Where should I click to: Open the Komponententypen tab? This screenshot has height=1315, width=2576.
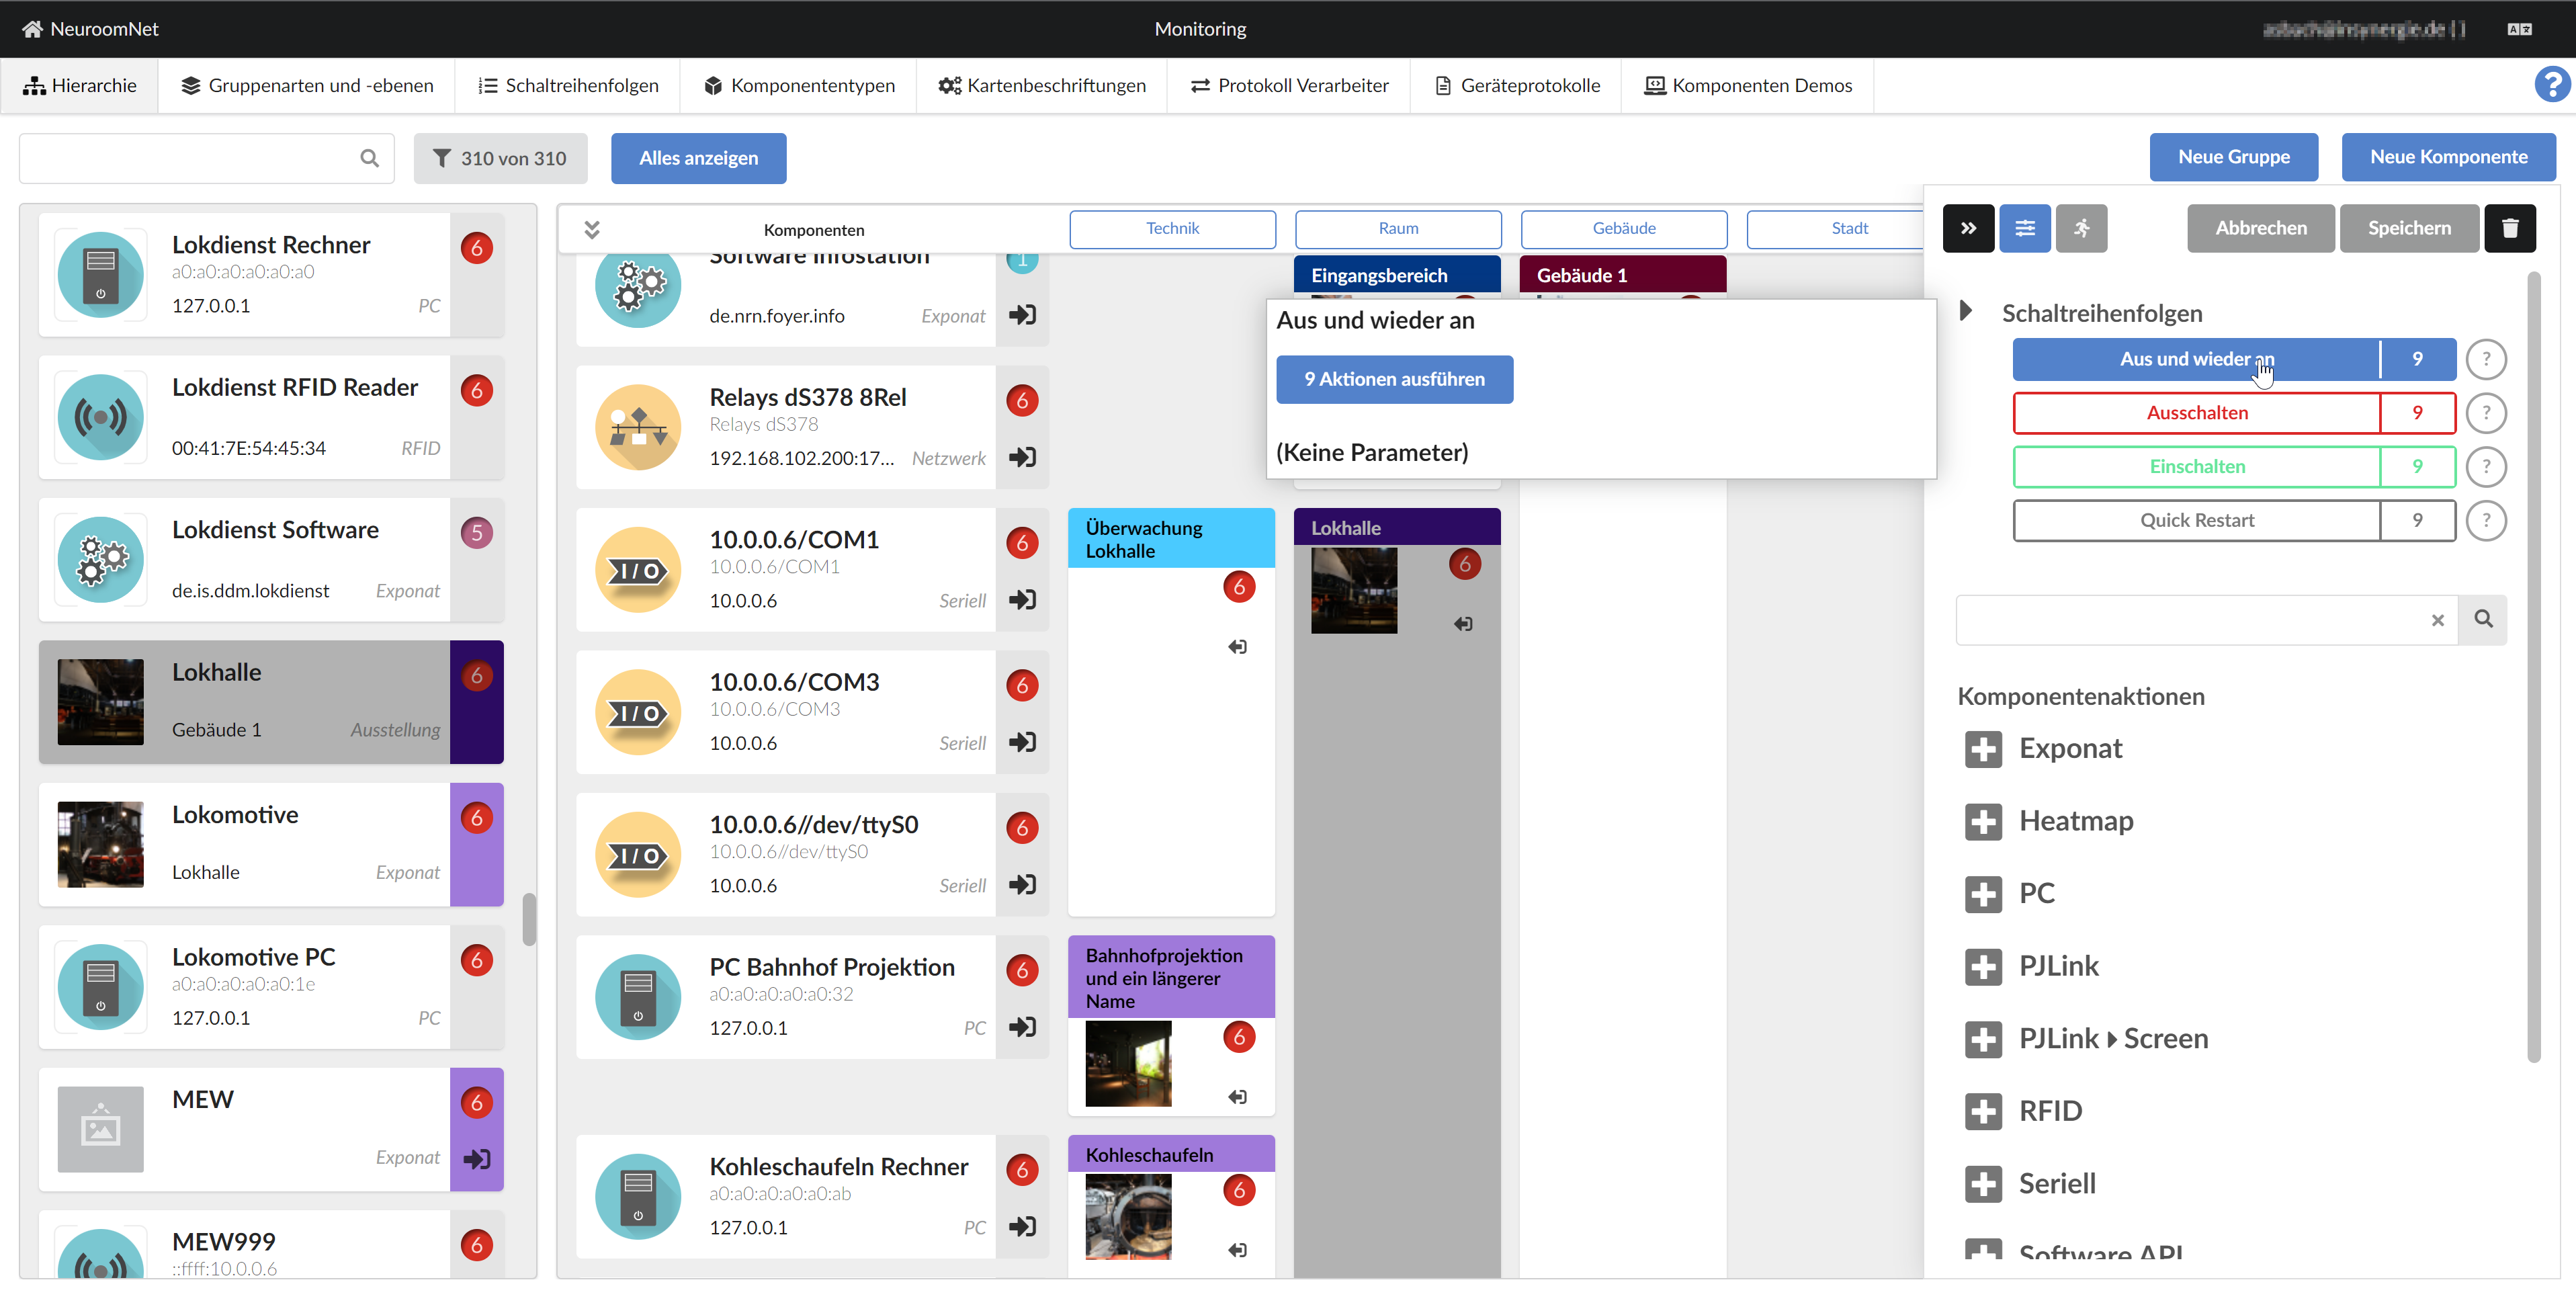point(798,85)
